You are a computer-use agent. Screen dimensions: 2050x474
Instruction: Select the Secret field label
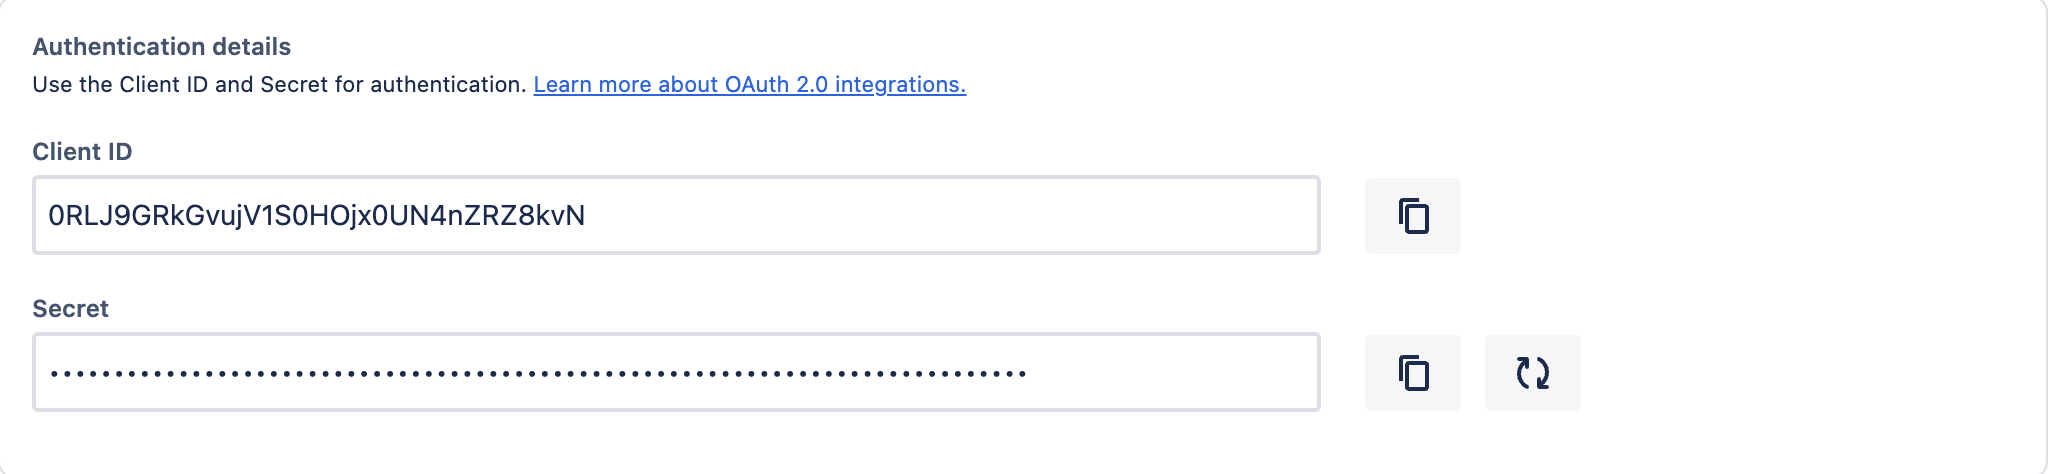pyautogui.click(x=70, y=309)
